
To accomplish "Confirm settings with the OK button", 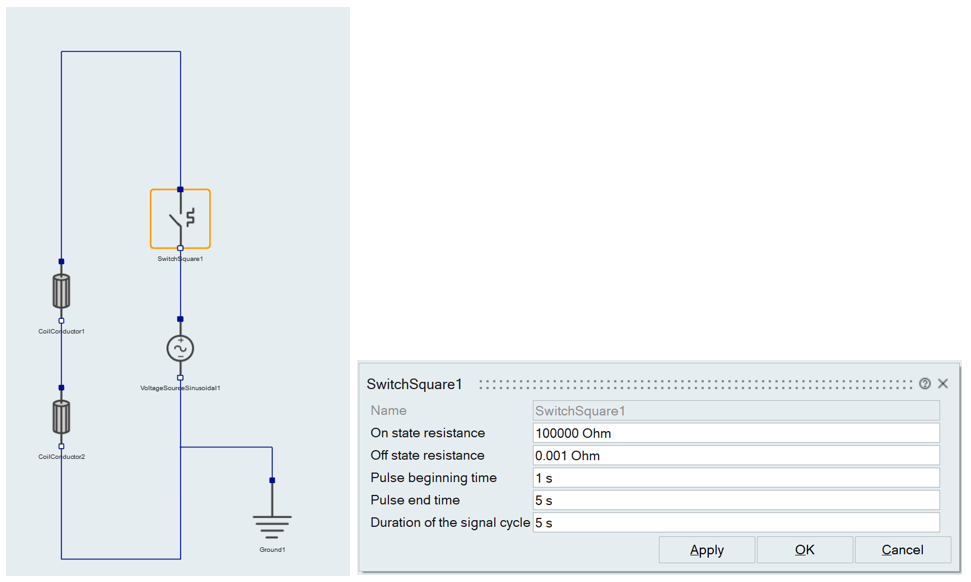I will (x=804, y=550).
